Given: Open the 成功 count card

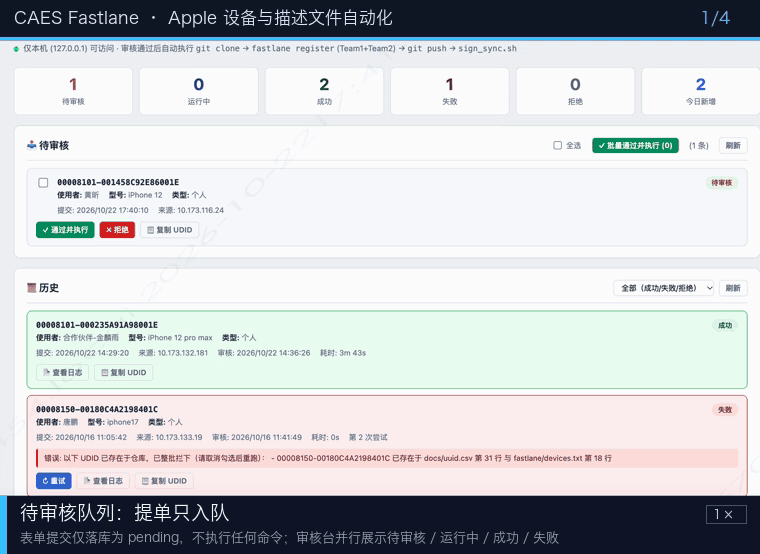Looking at the screenshot, I should [x=324, y=91].
